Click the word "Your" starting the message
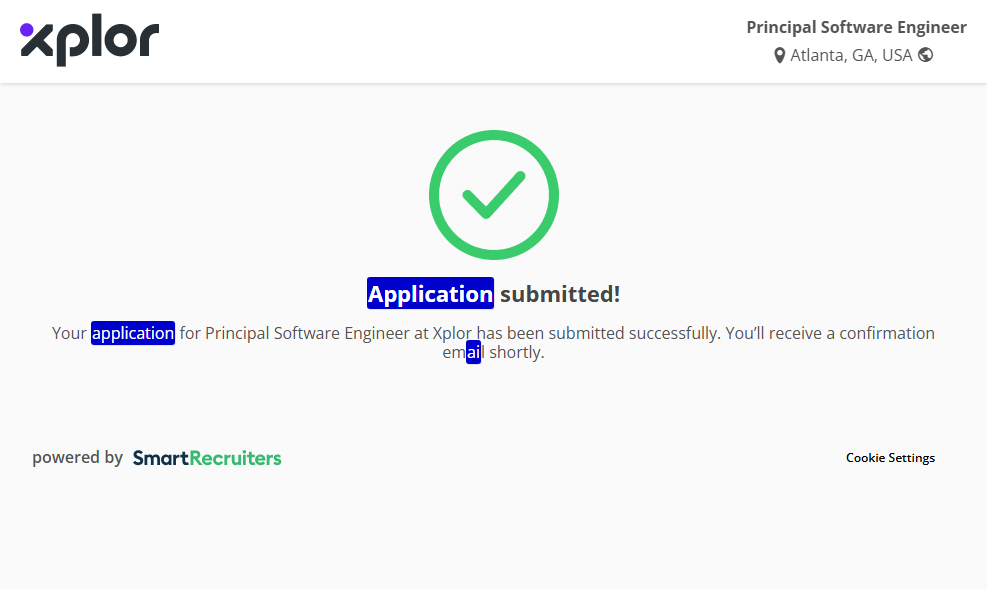 point(69,333)
